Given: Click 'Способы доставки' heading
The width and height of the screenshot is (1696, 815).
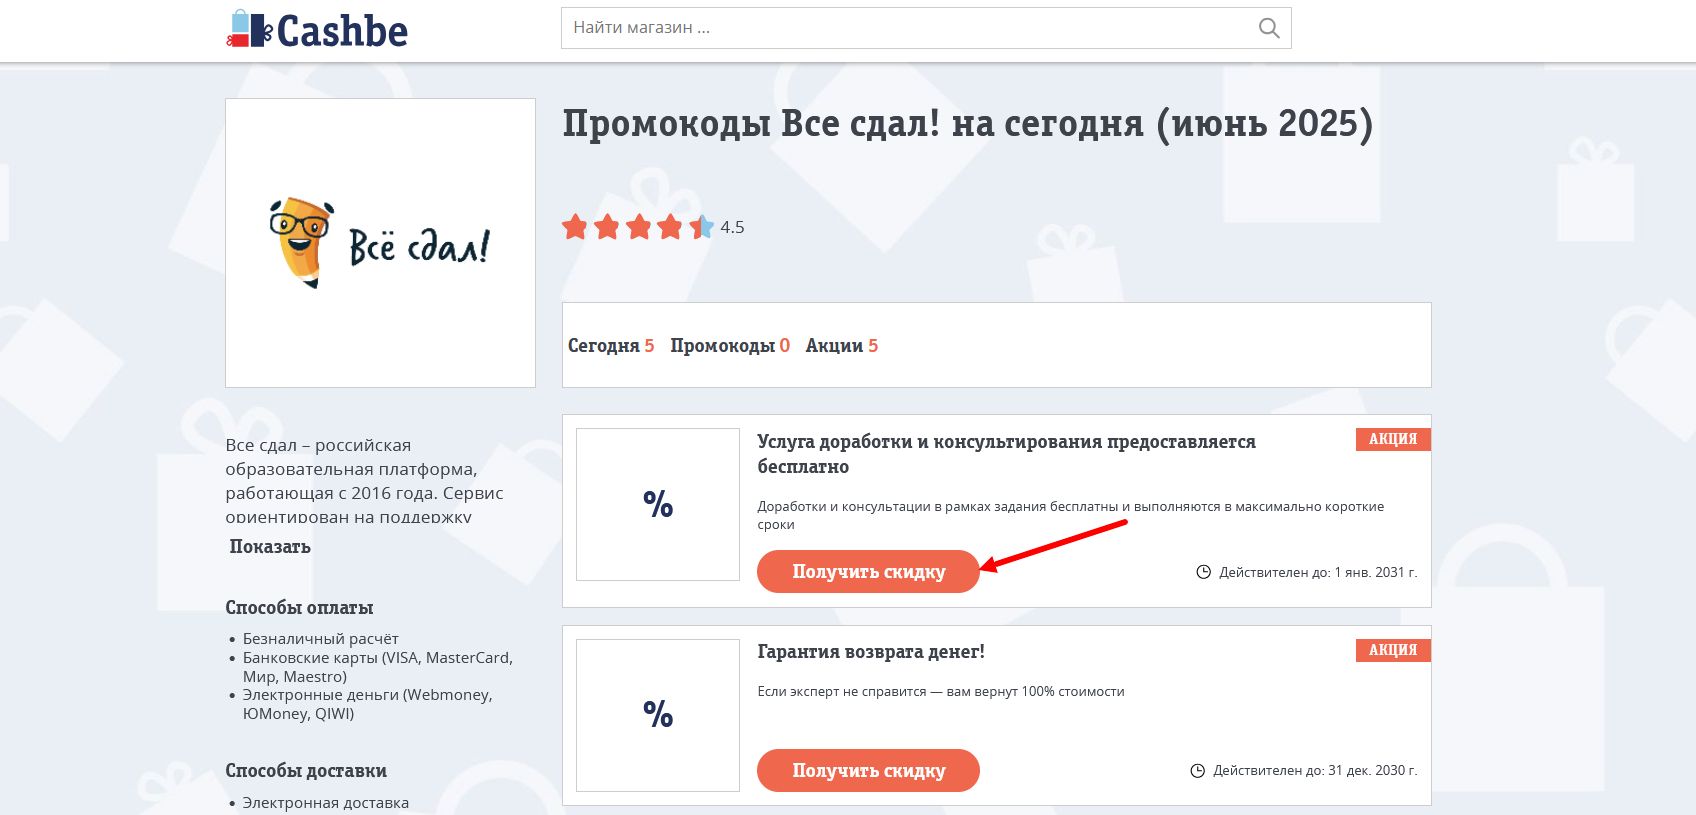Looking at the screenshot, I should [306, 771].
